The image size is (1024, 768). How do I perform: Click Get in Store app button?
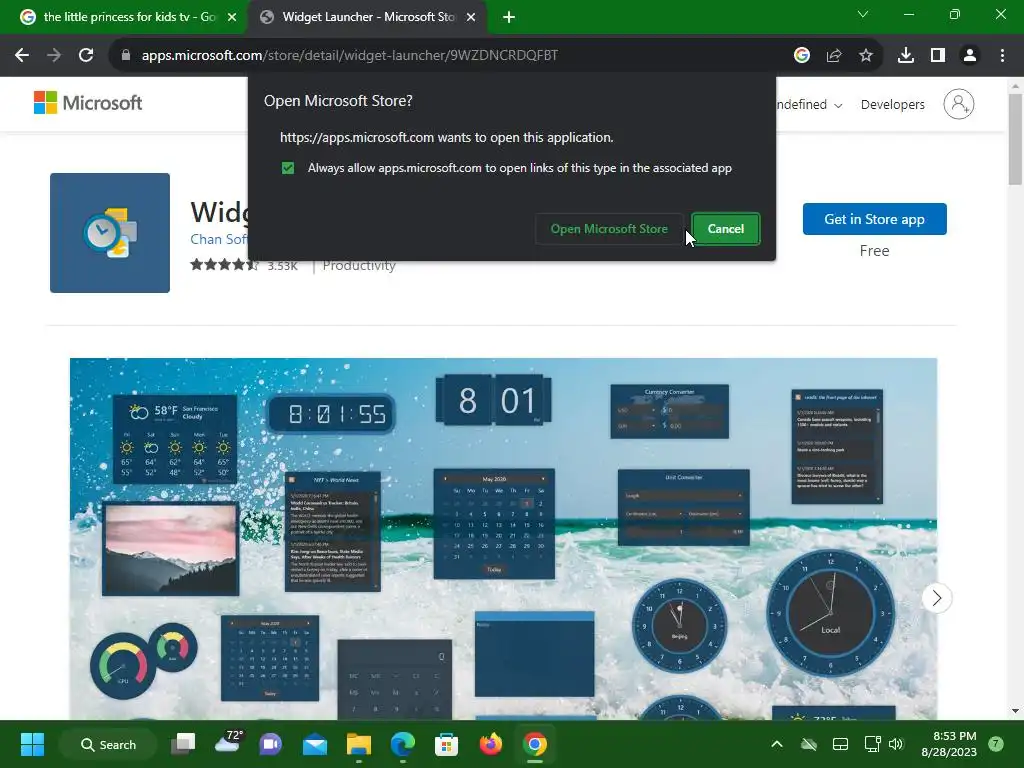click(x=874, y=219)
